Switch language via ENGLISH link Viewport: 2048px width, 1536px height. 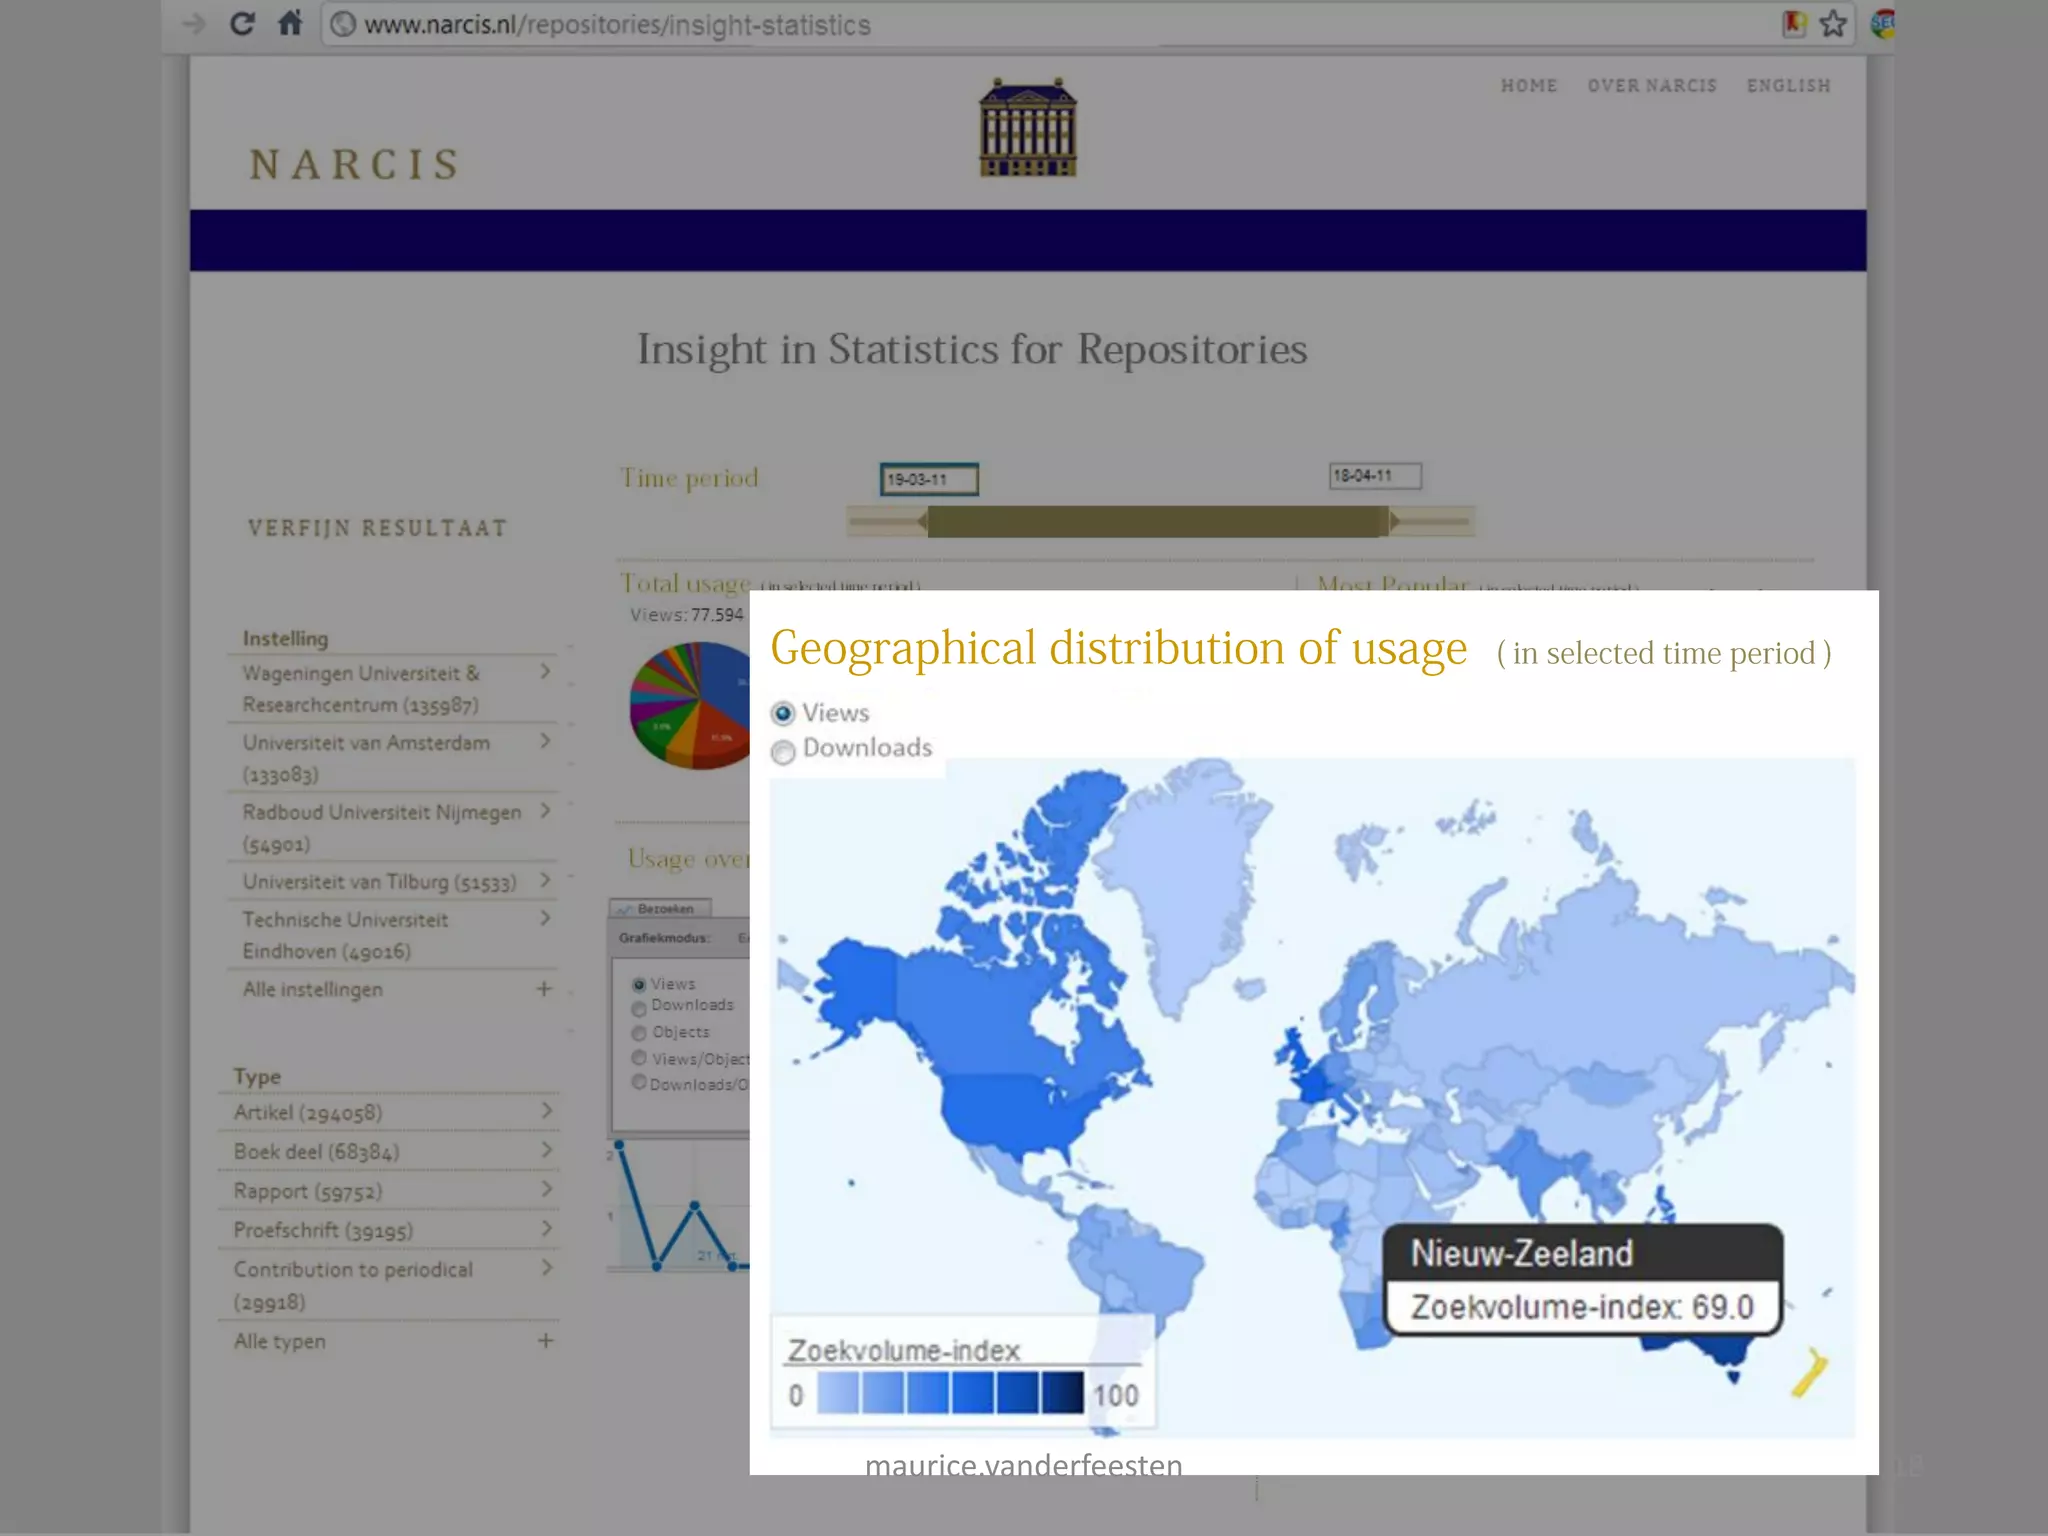[x=1788, y=86]
